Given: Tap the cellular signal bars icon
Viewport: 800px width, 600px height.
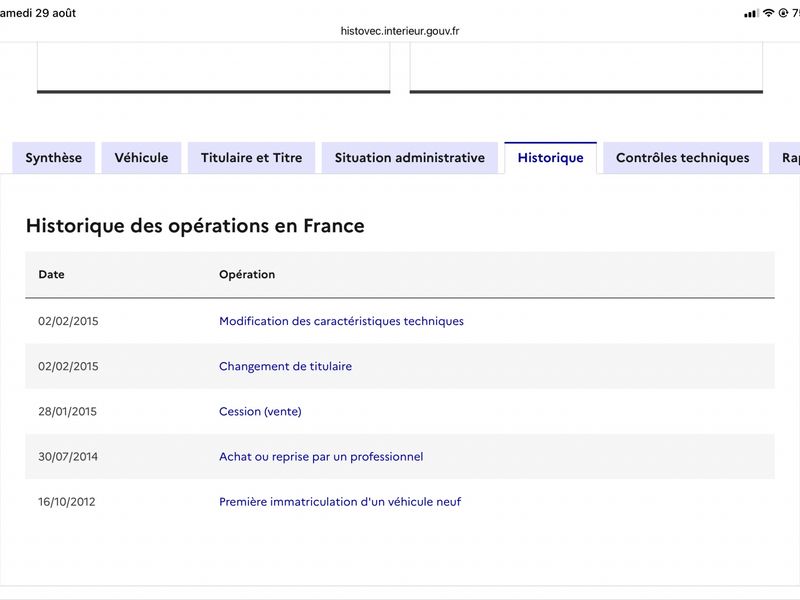Looking at the screenshot, I should (751, 13).
